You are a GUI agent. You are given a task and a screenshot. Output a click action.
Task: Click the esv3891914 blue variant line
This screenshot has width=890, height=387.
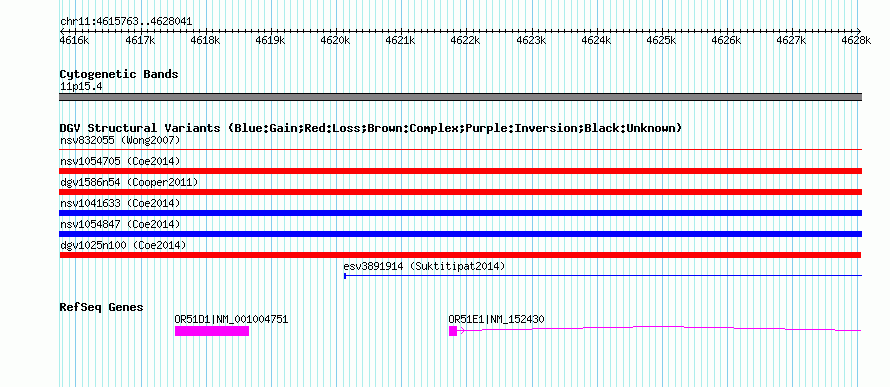tap(603, 276)
